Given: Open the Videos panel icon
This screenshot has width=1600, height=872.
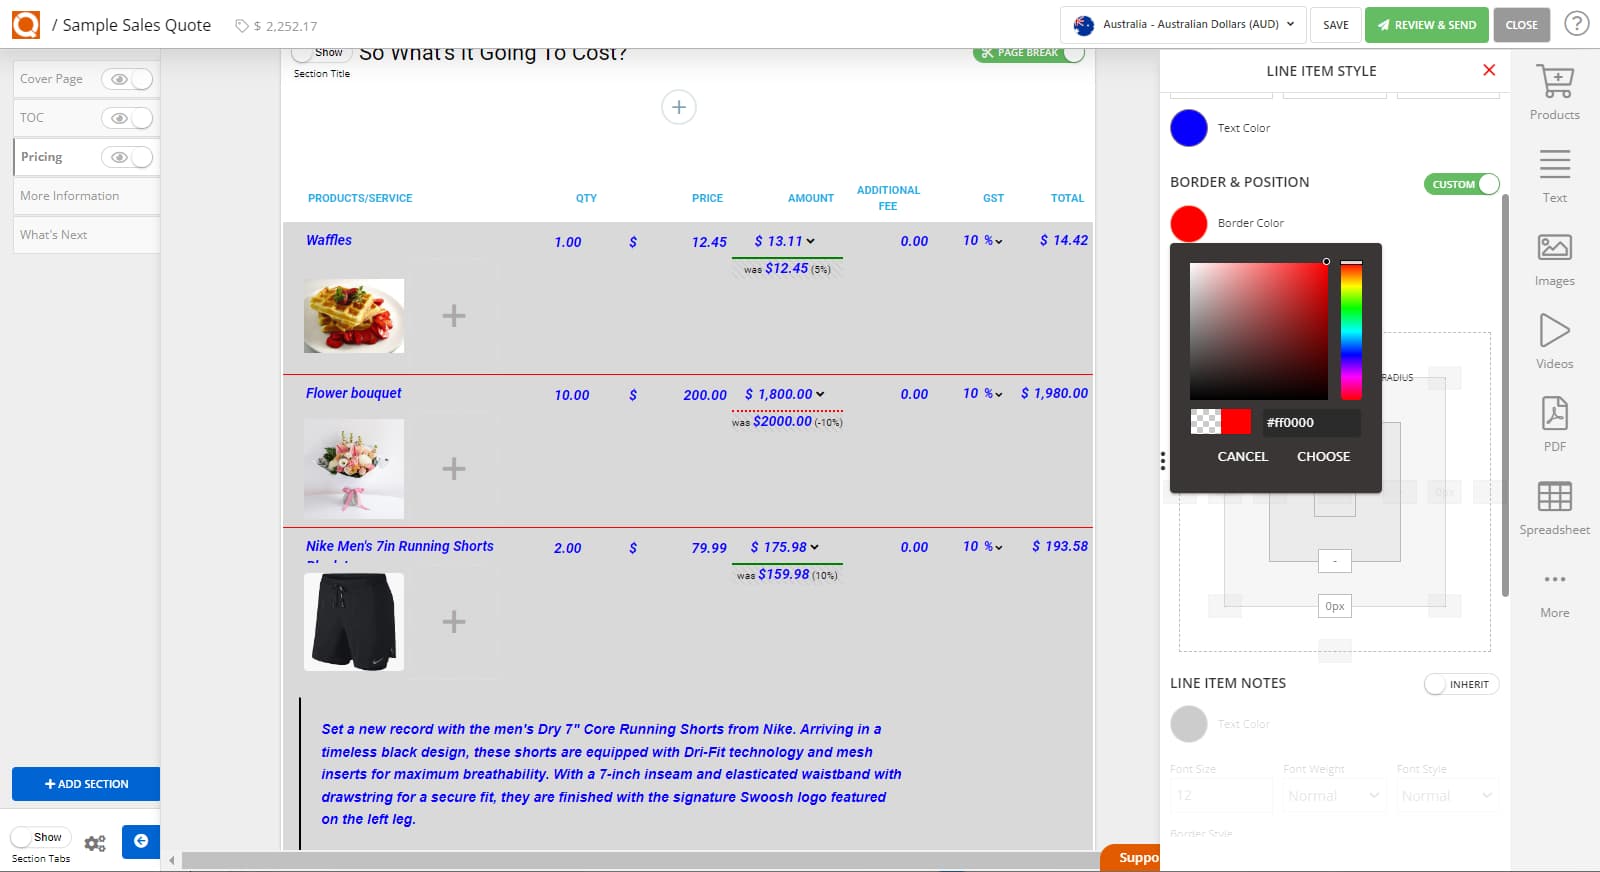Looking at the screenshot, I should coord(1554,330).
